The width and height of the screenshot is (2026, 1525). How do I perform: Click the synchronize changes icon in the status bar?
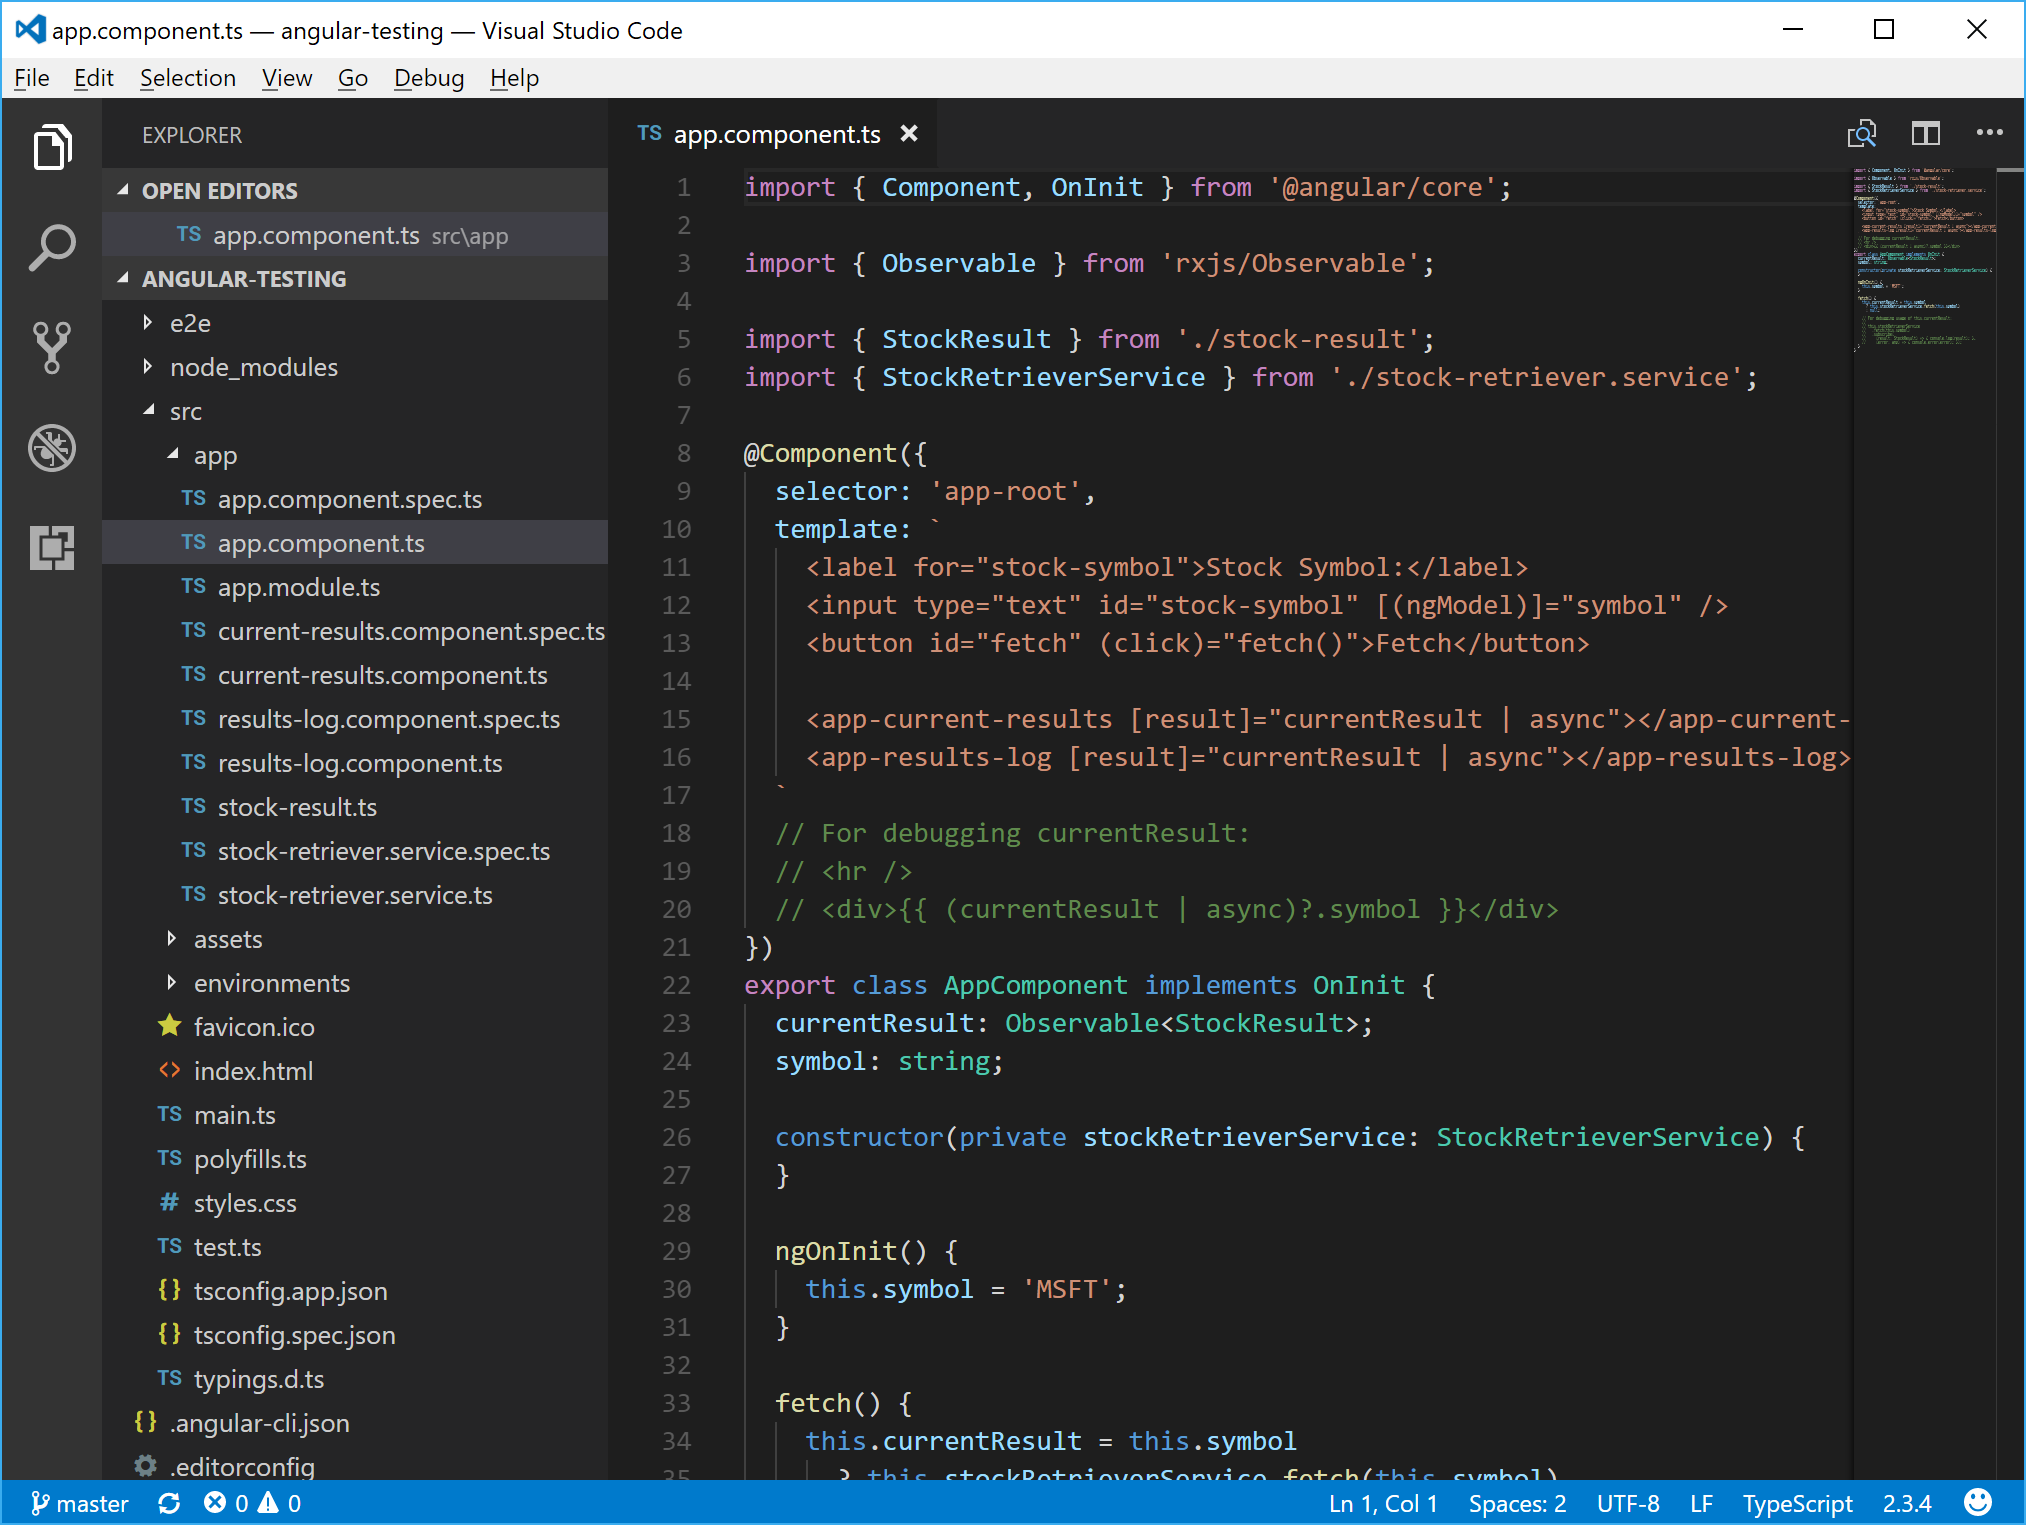pyautogui.click(x=170, y=1503)
